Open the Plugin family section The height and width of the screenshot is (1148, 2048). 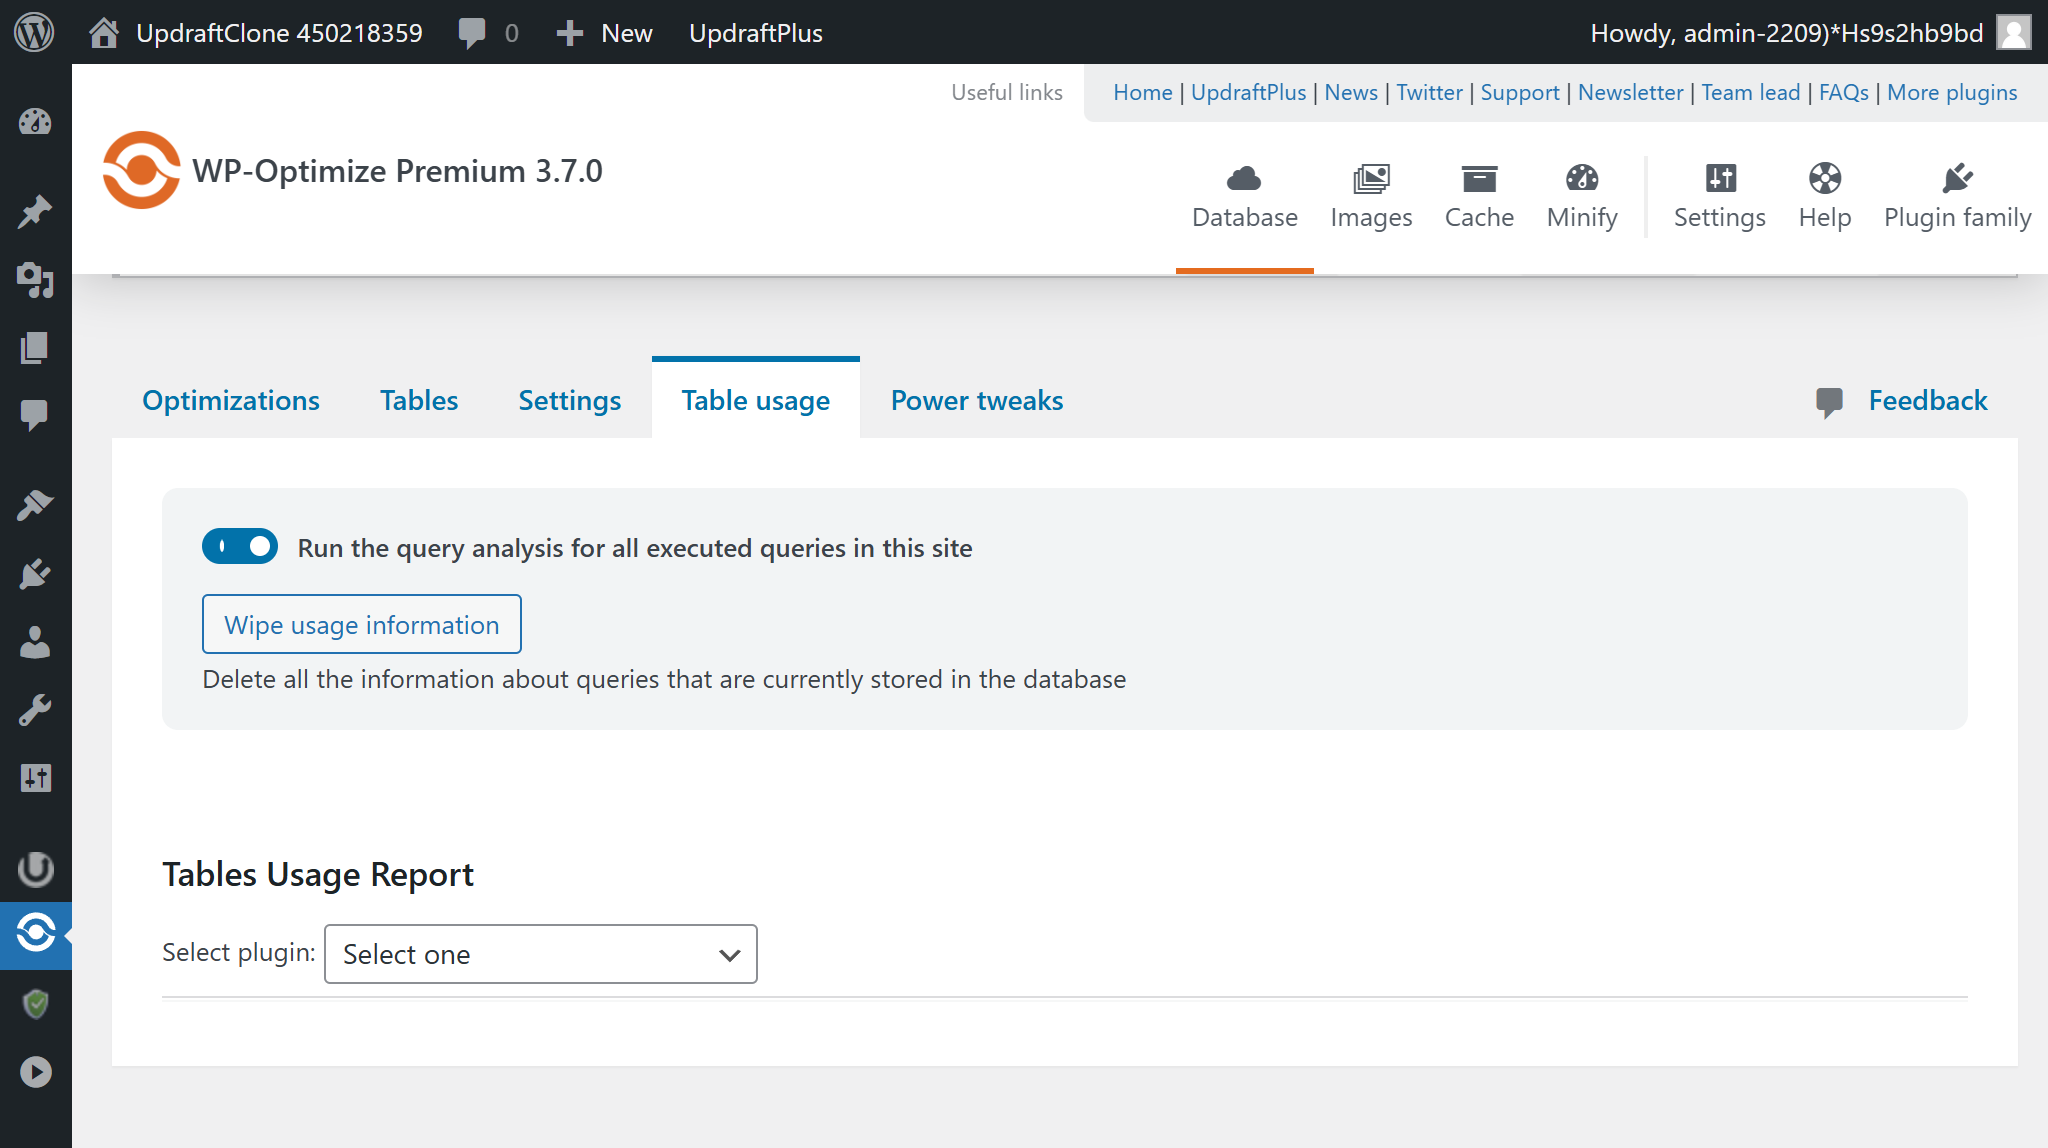coord(1957,197)
